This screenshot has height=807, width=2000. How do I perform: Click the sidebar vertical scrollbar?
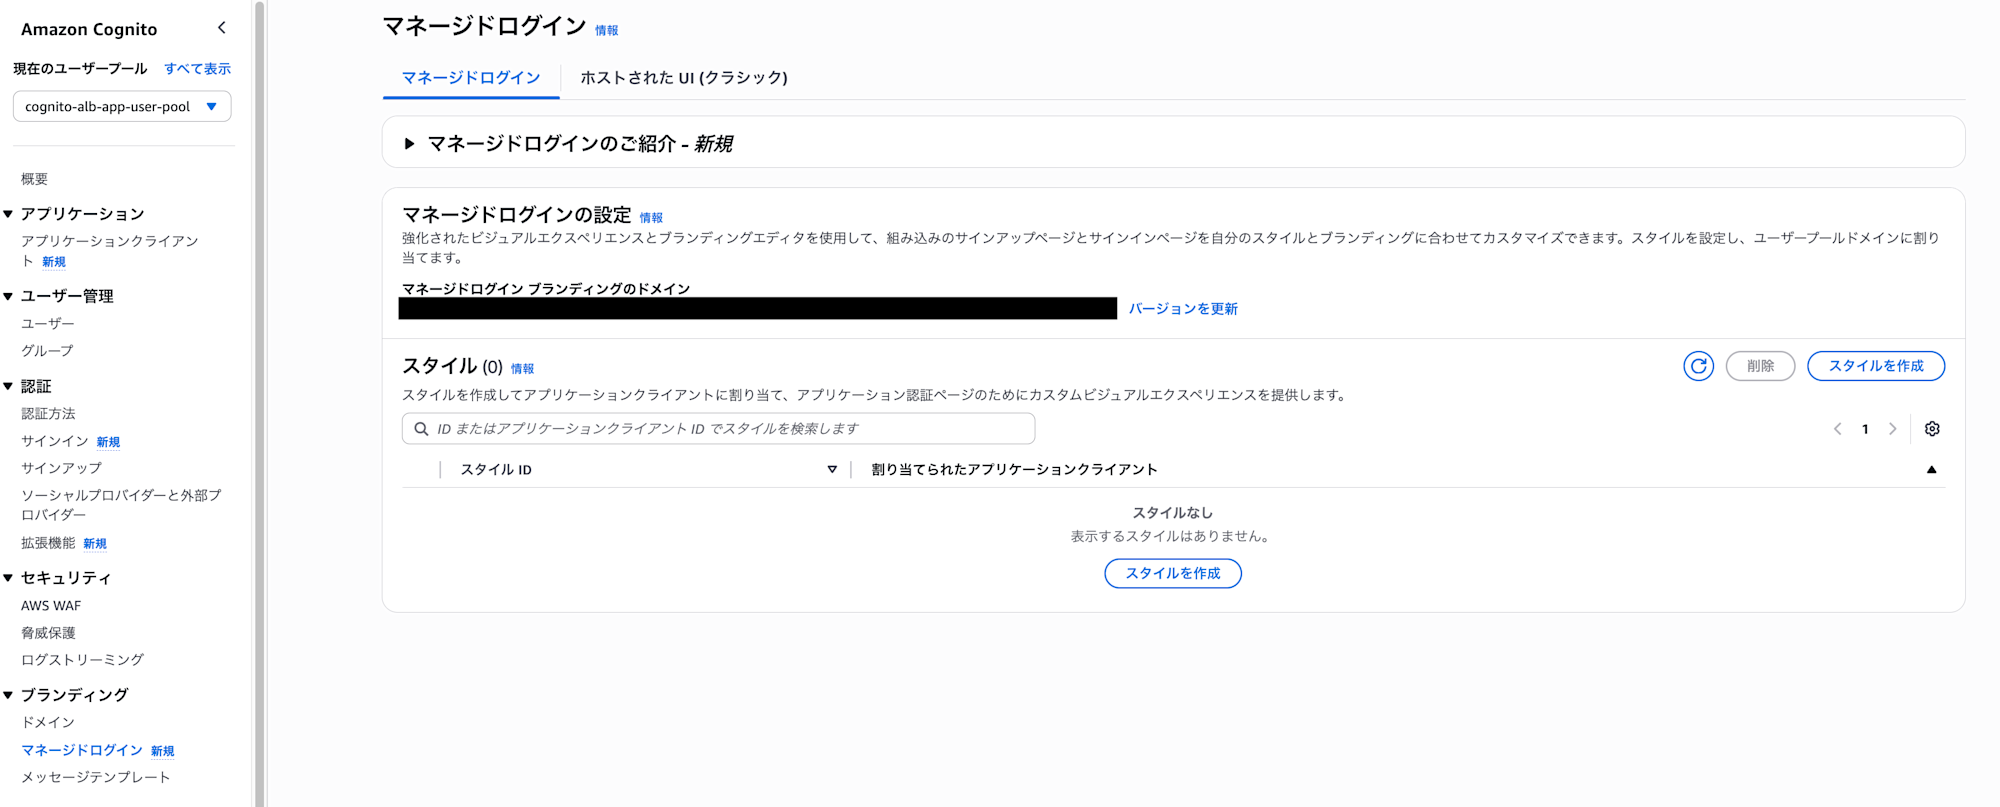tap(259, 403)
